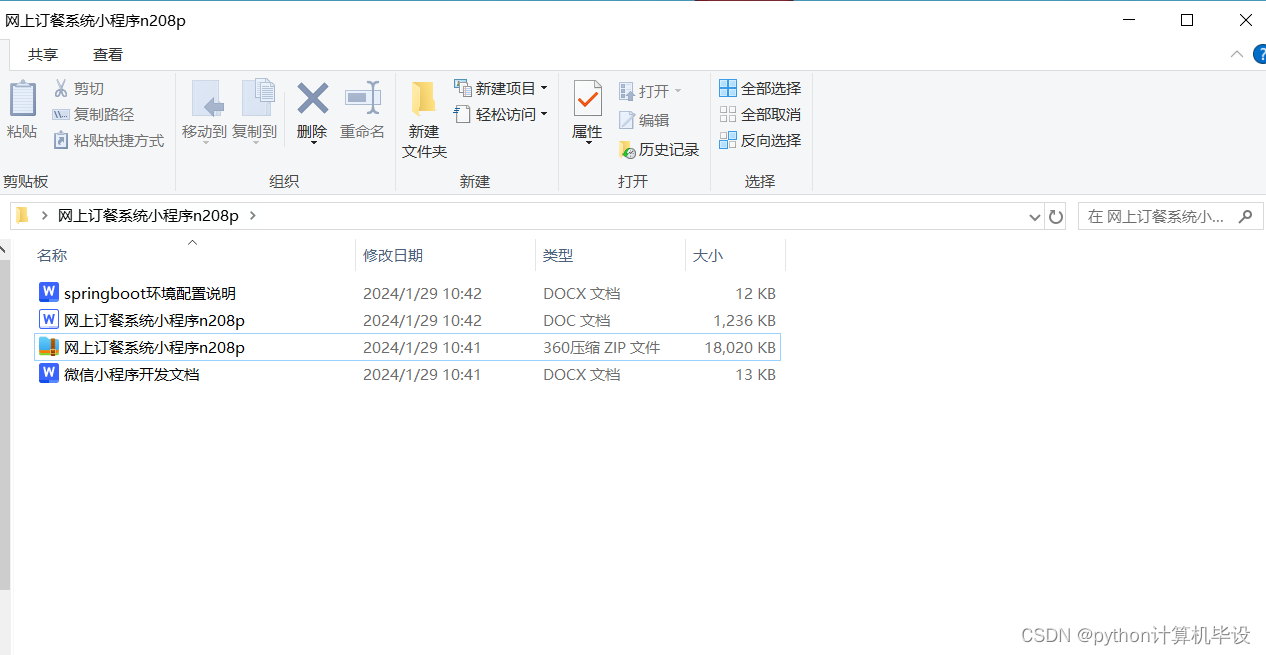Open History (历史记录)
This screenshot has height=655, width=1266.
(x=658, y=150)
